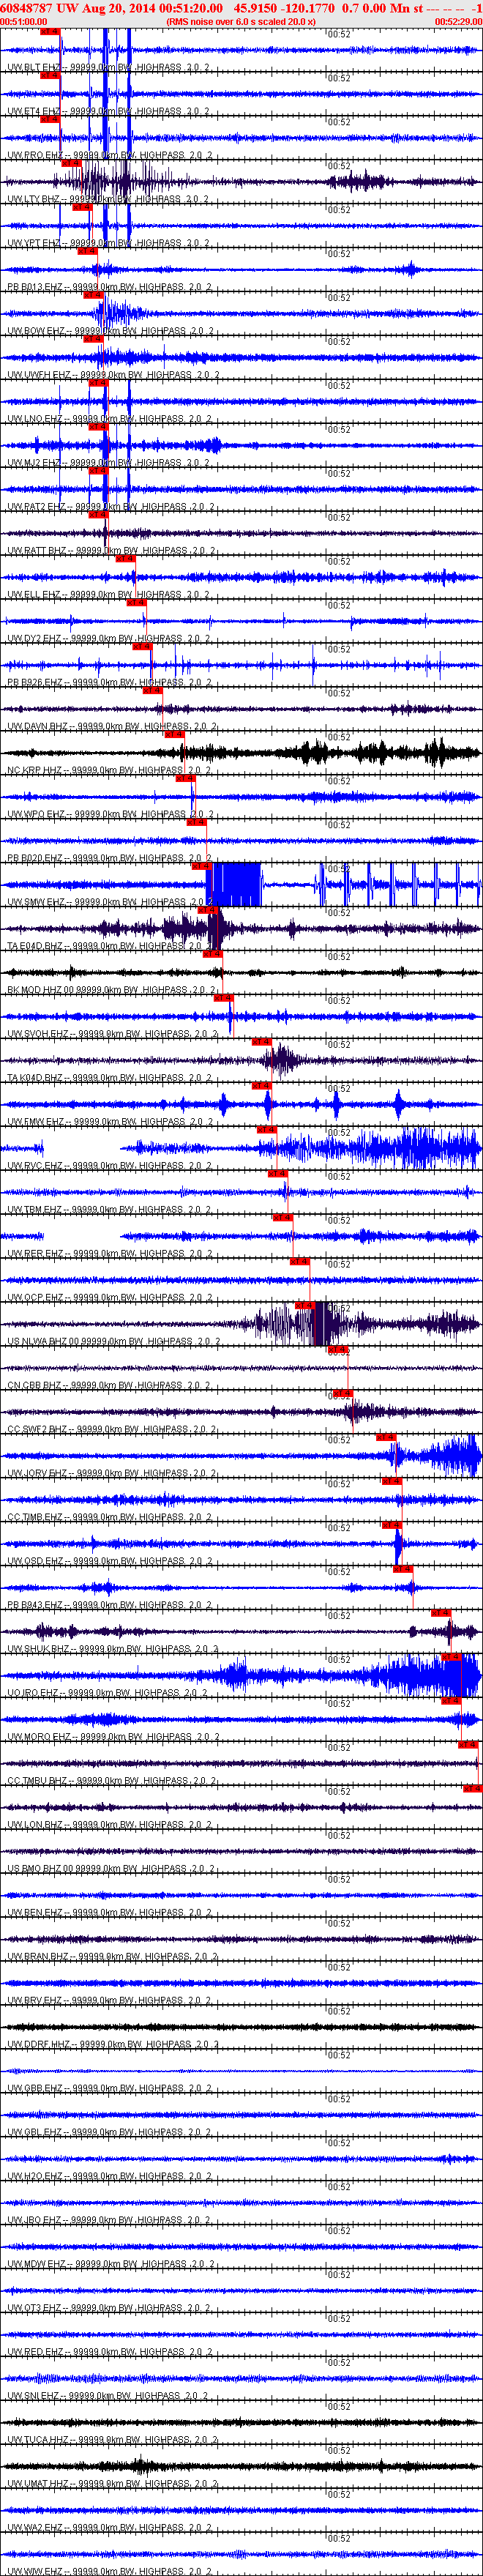Image resolution: width=483 pixels, height=2576 pixels.
Task: Select the UW ET4 EHZ station label
Action: coord(108,112)
